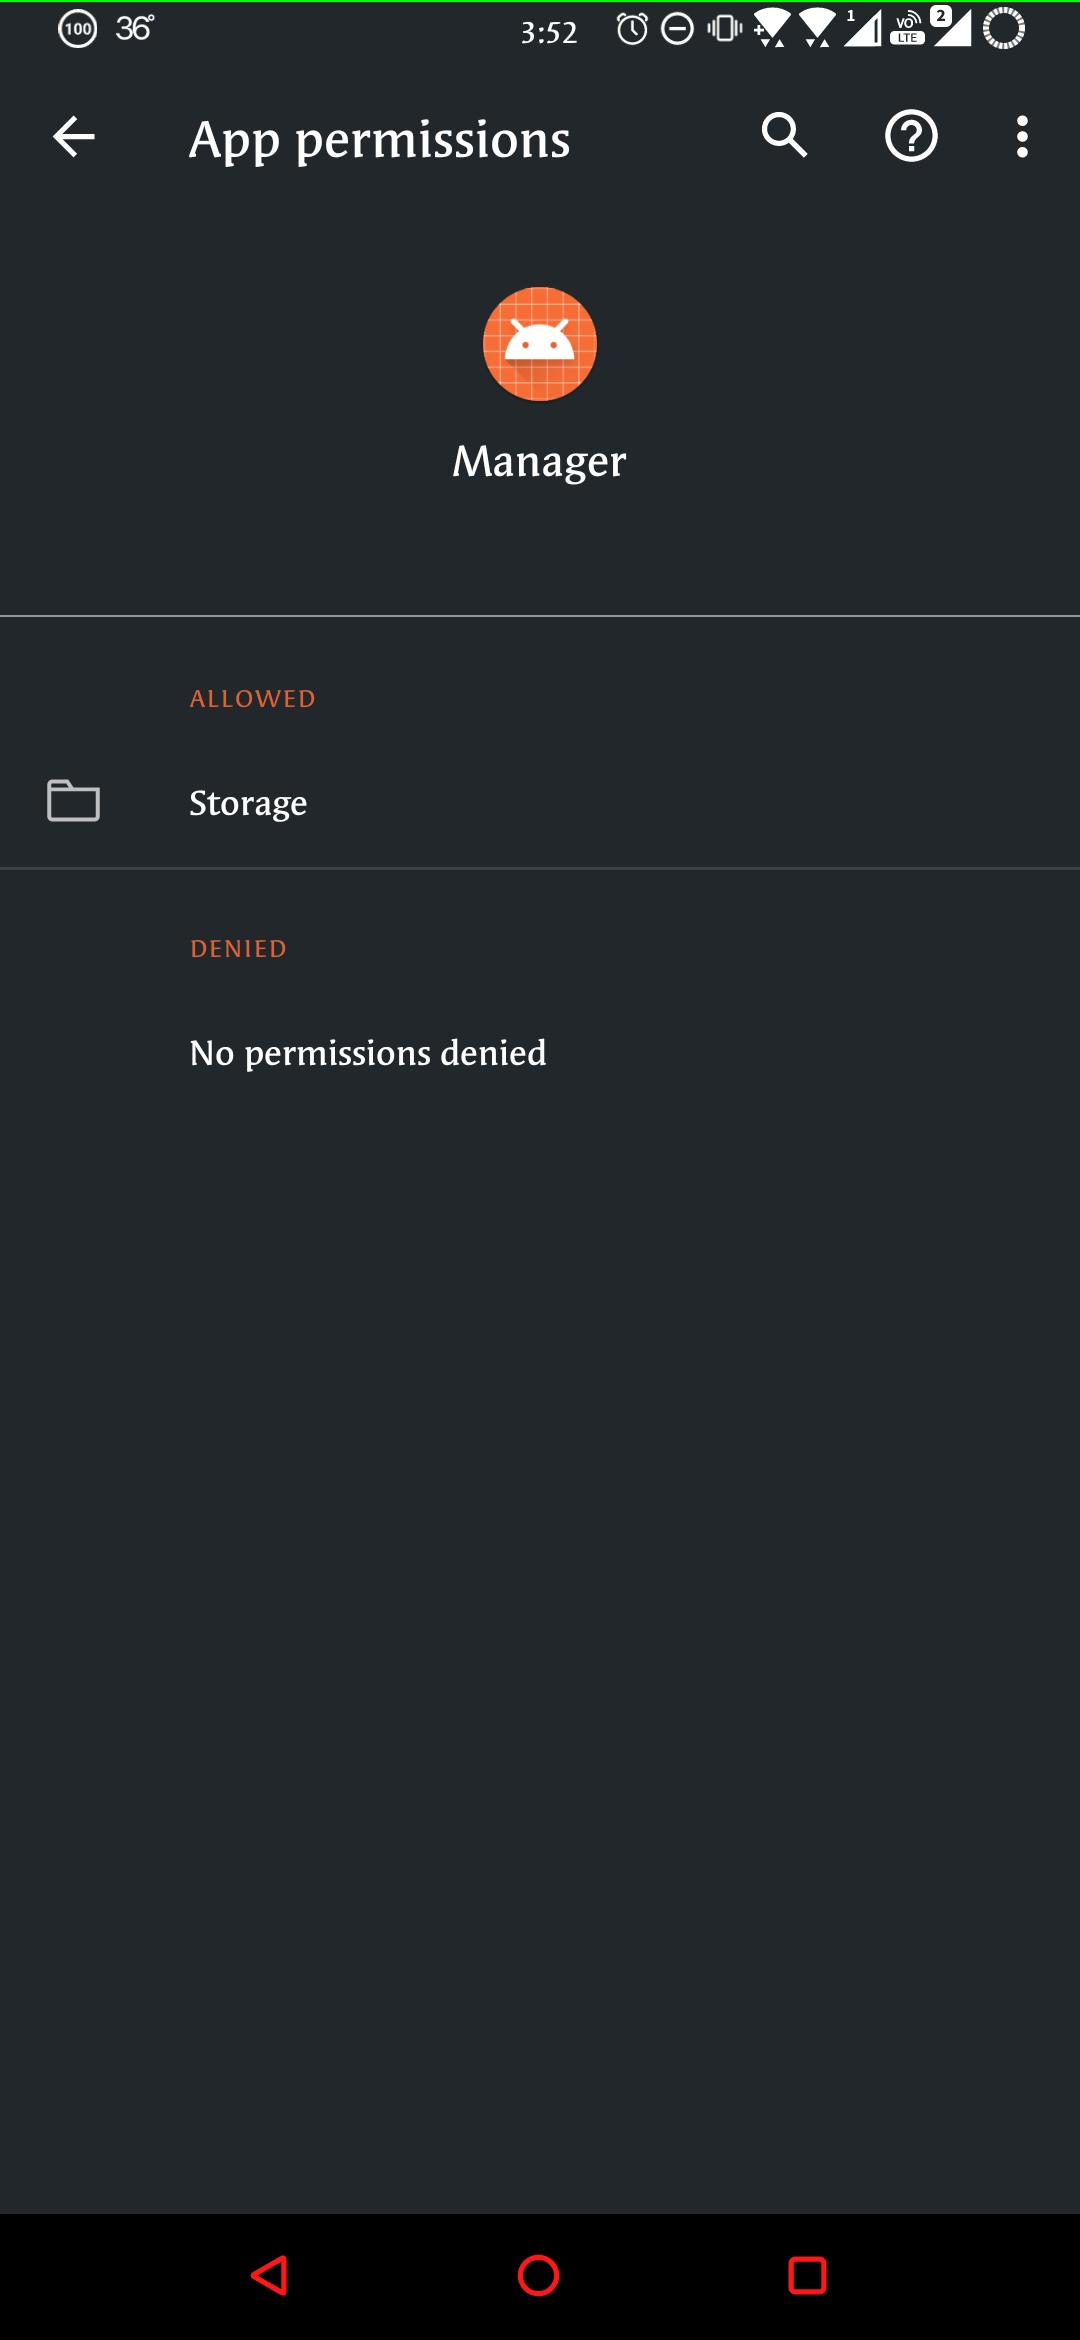This screenshot has width=1080, height=2340.
Task: Tap the App permissions title
Action: pos(380,138)
